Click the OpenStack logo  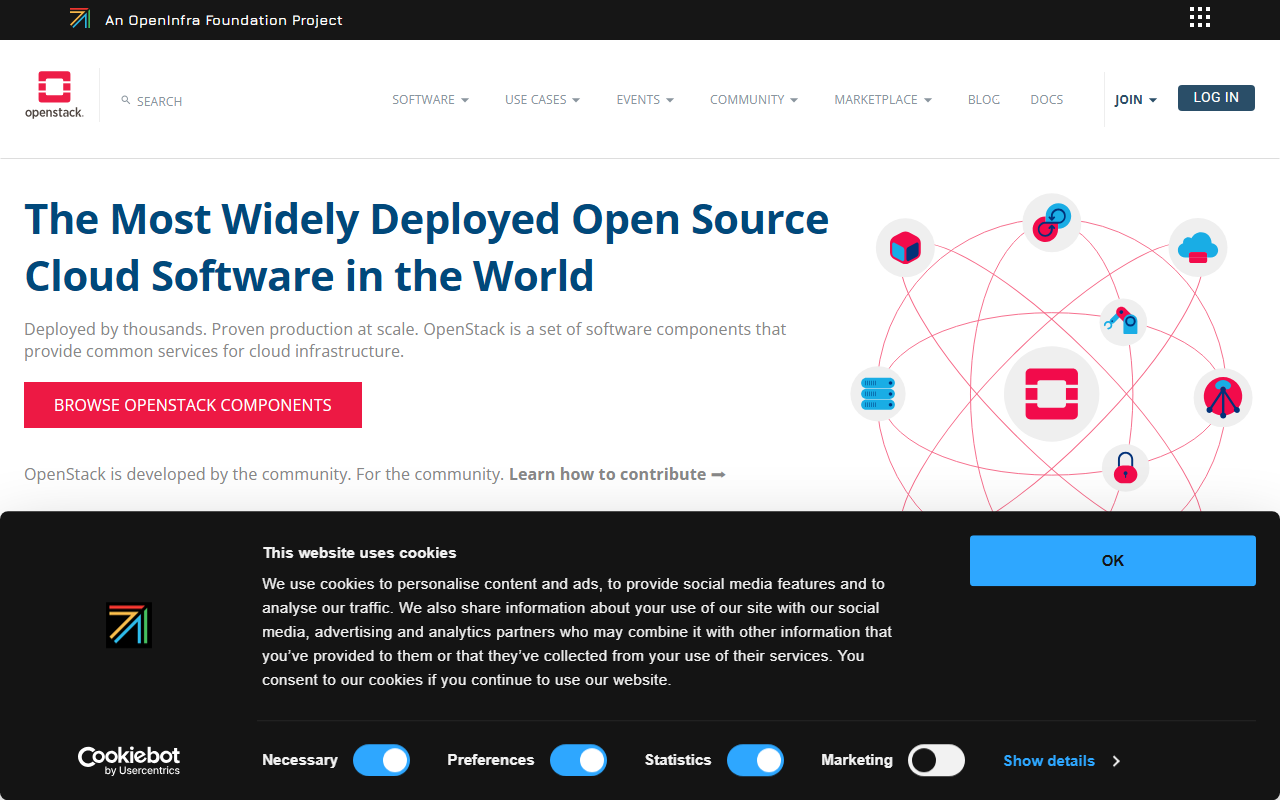tap(54, 95)
